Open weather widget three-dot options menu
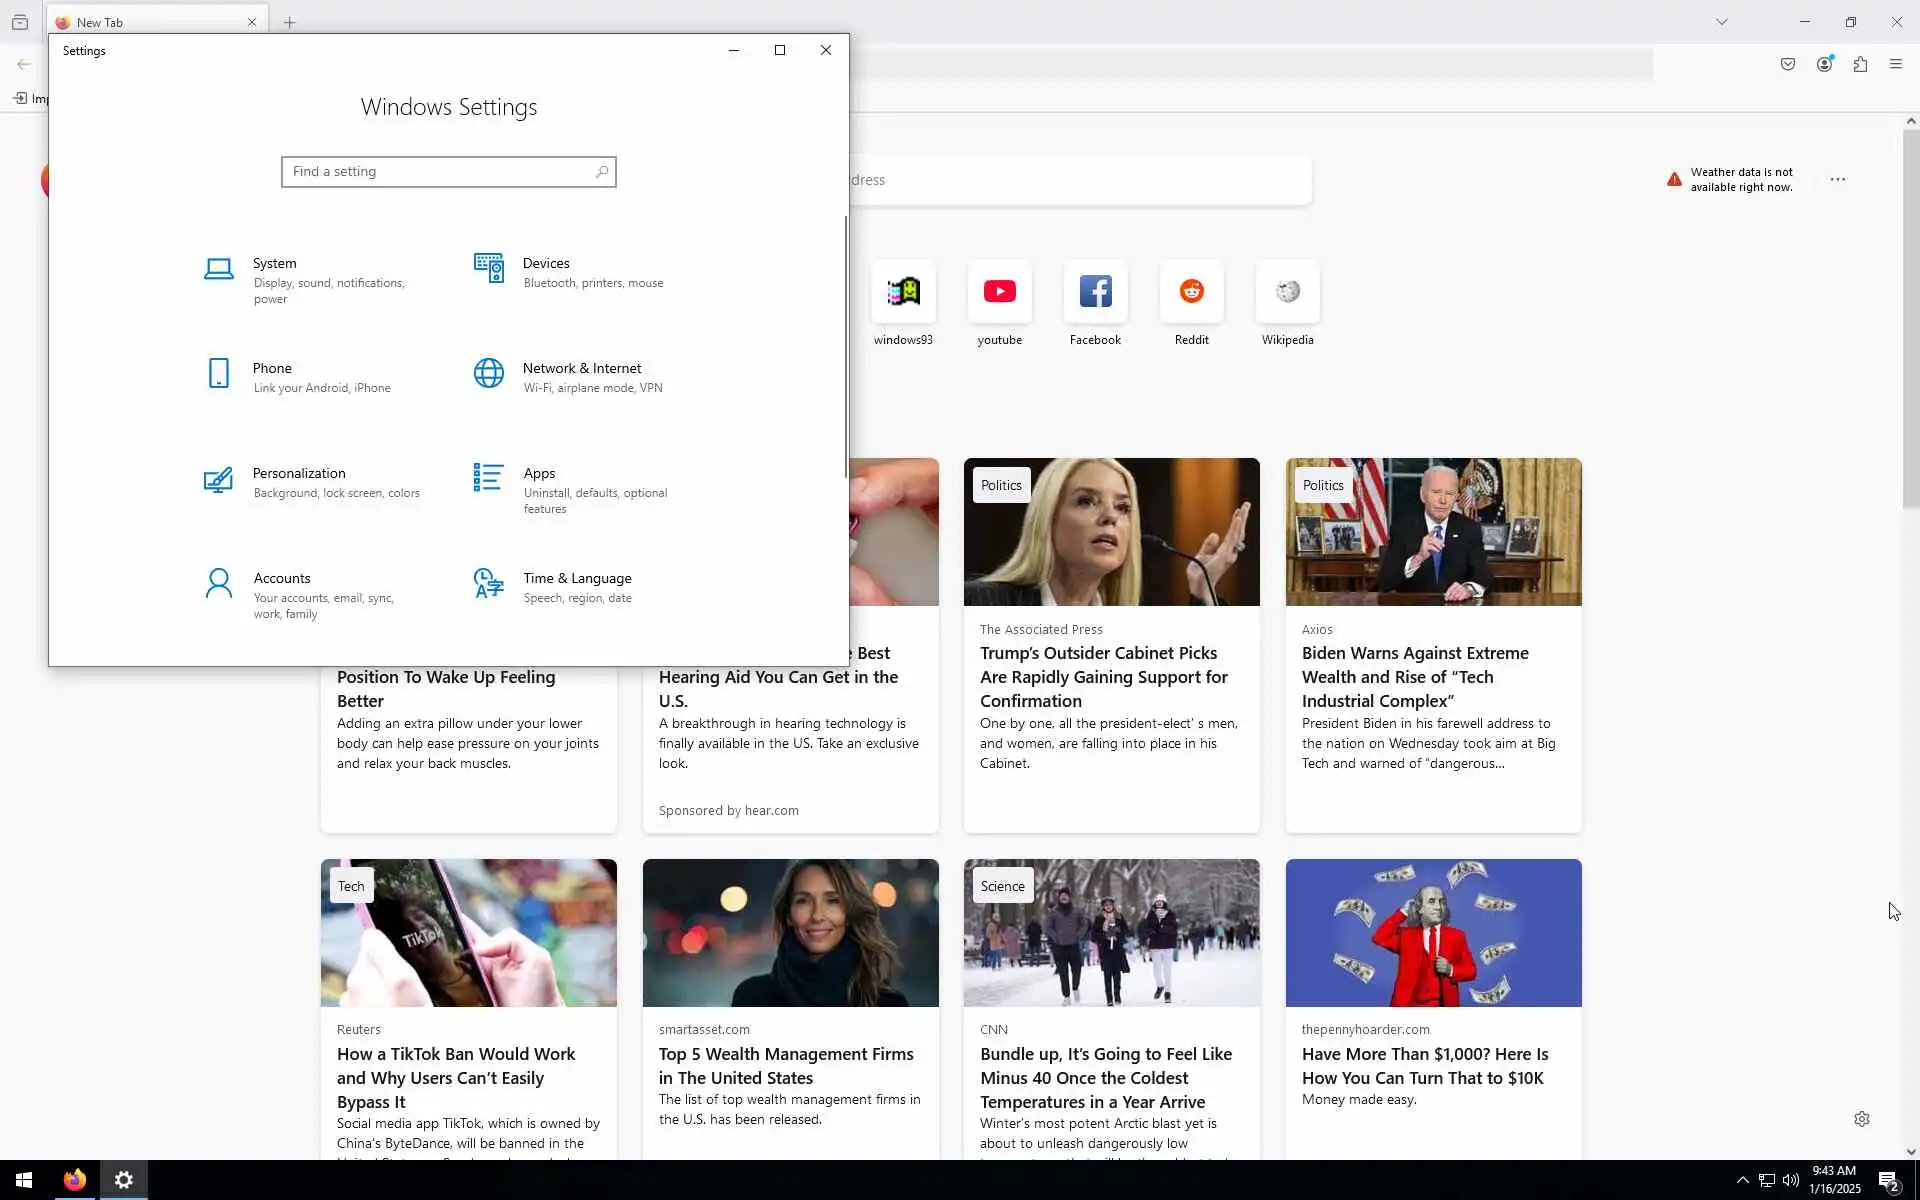1920x1200 pixels. coord(1838,180)
